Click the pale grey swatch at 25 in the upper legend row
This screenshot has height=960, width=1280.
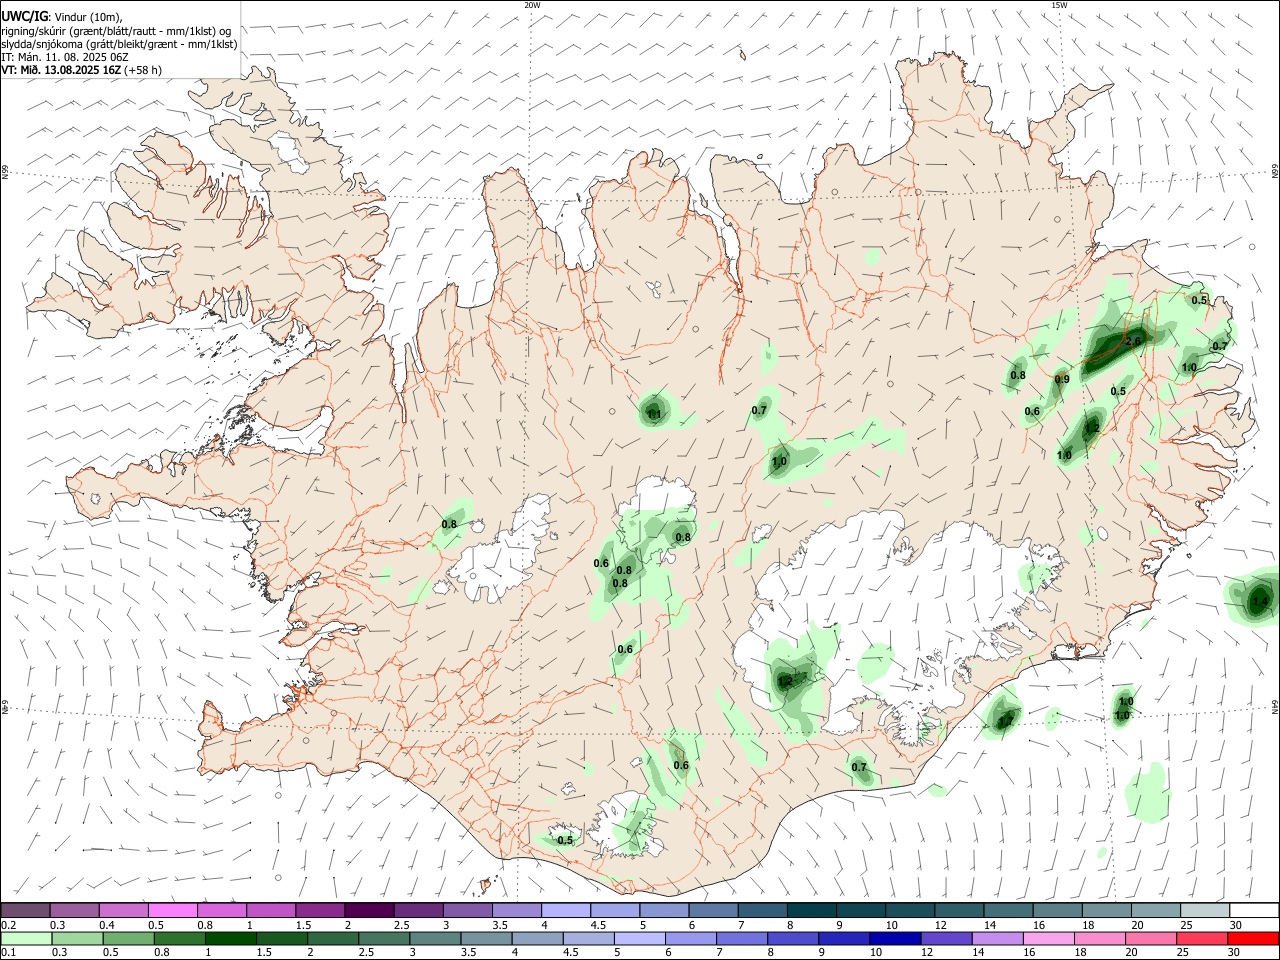tap(1204, 910)
